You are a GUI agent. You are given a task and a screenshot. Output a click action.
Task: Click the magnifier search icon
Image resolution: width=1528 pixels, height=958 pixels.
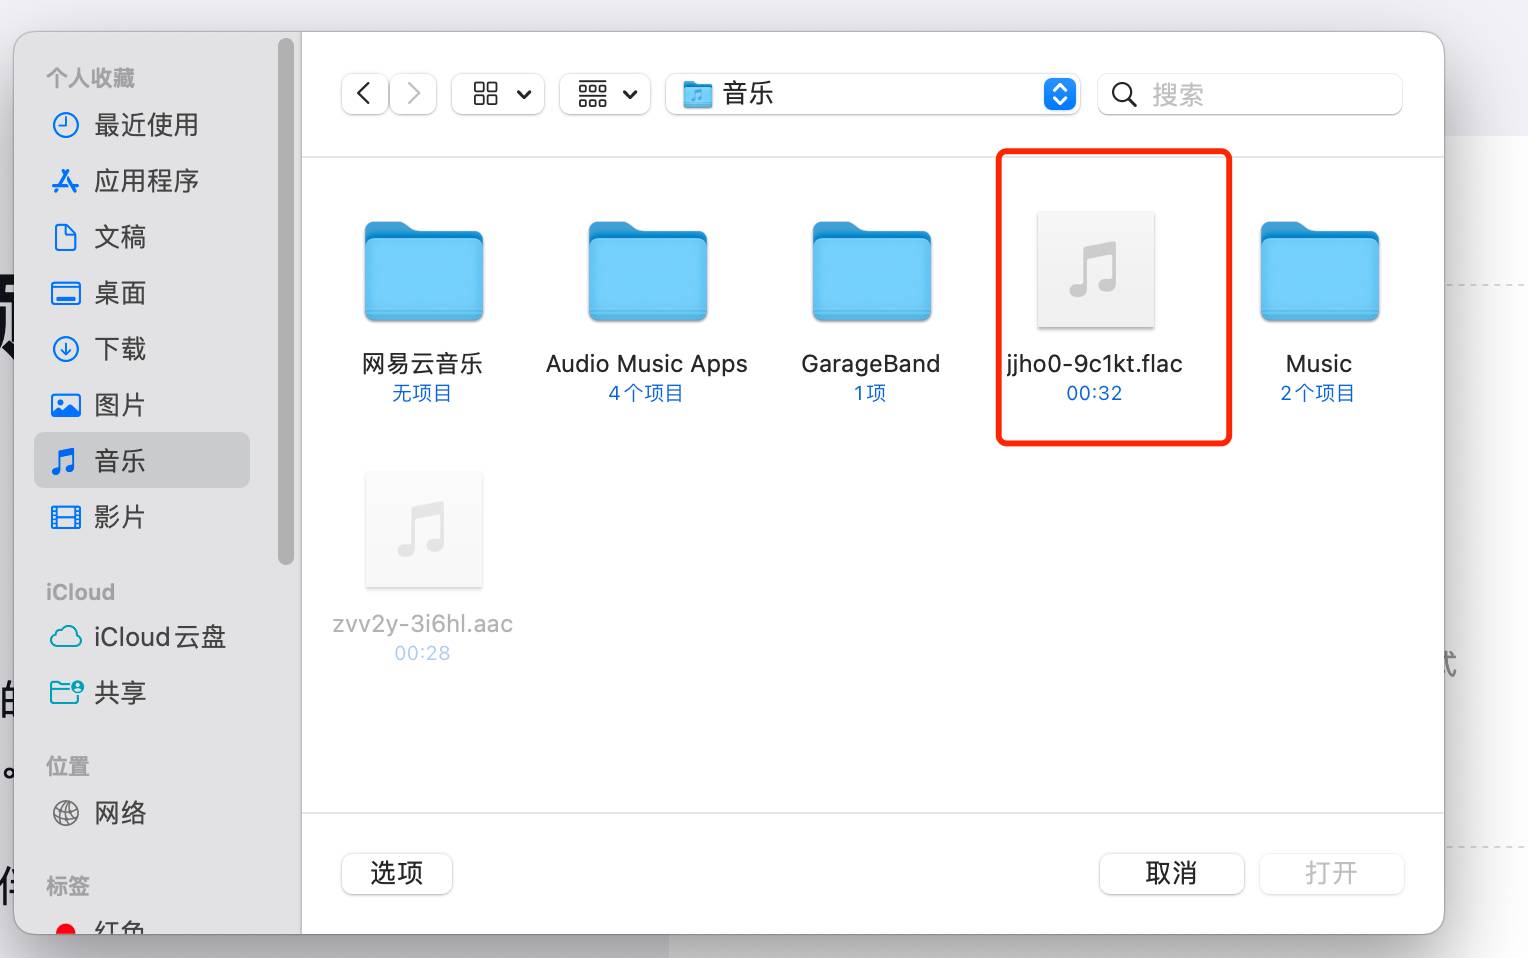[1124, 95]
